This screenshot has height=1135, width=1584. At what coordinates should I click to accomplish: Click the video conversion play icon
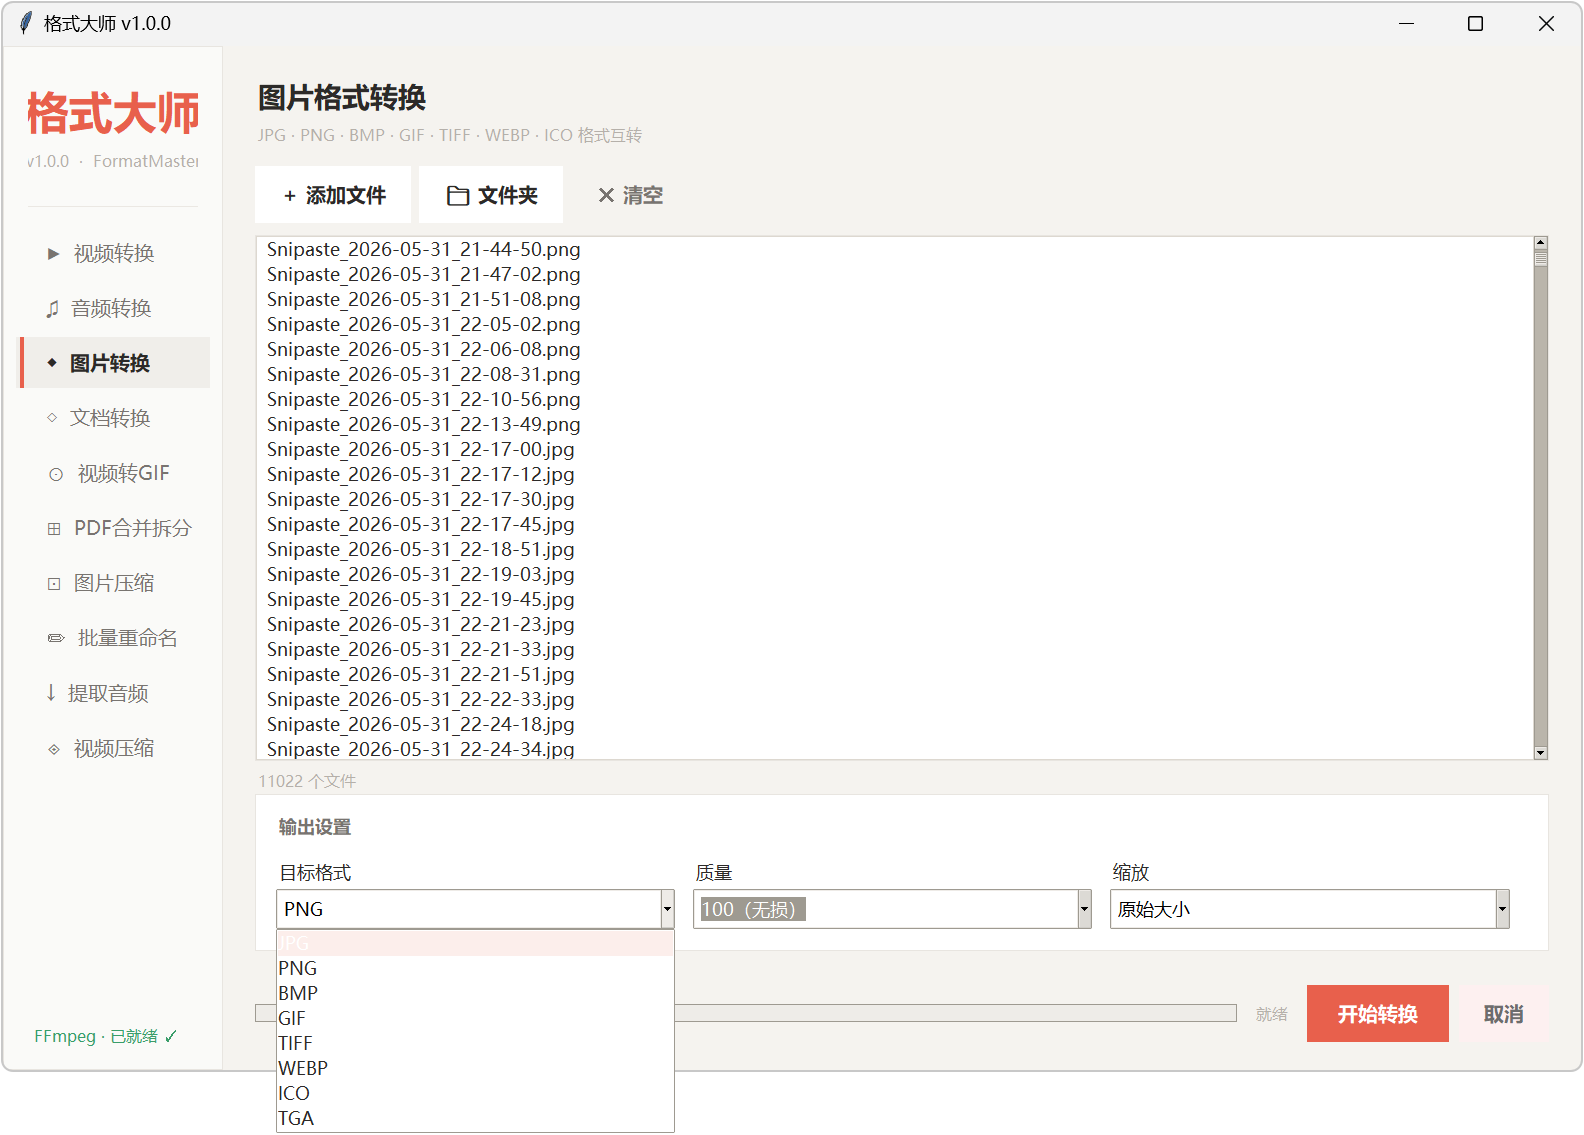pos(54,254)
